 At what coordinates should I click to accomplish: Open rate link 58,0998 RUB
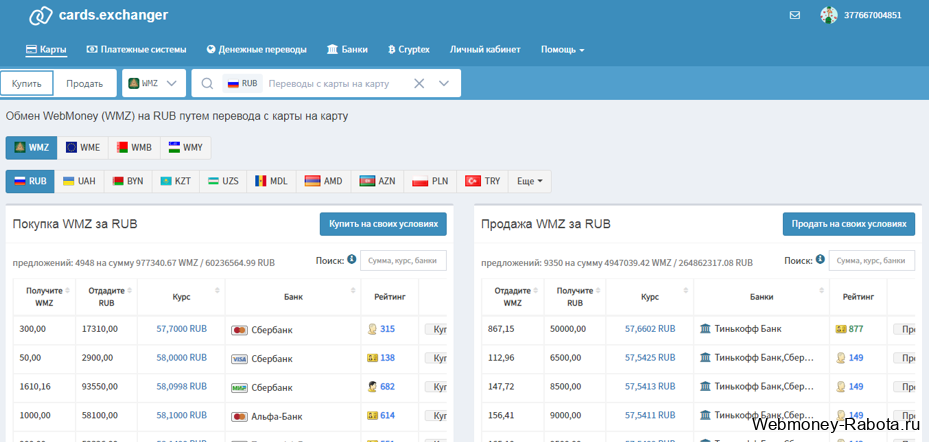(x=181, y=386)
